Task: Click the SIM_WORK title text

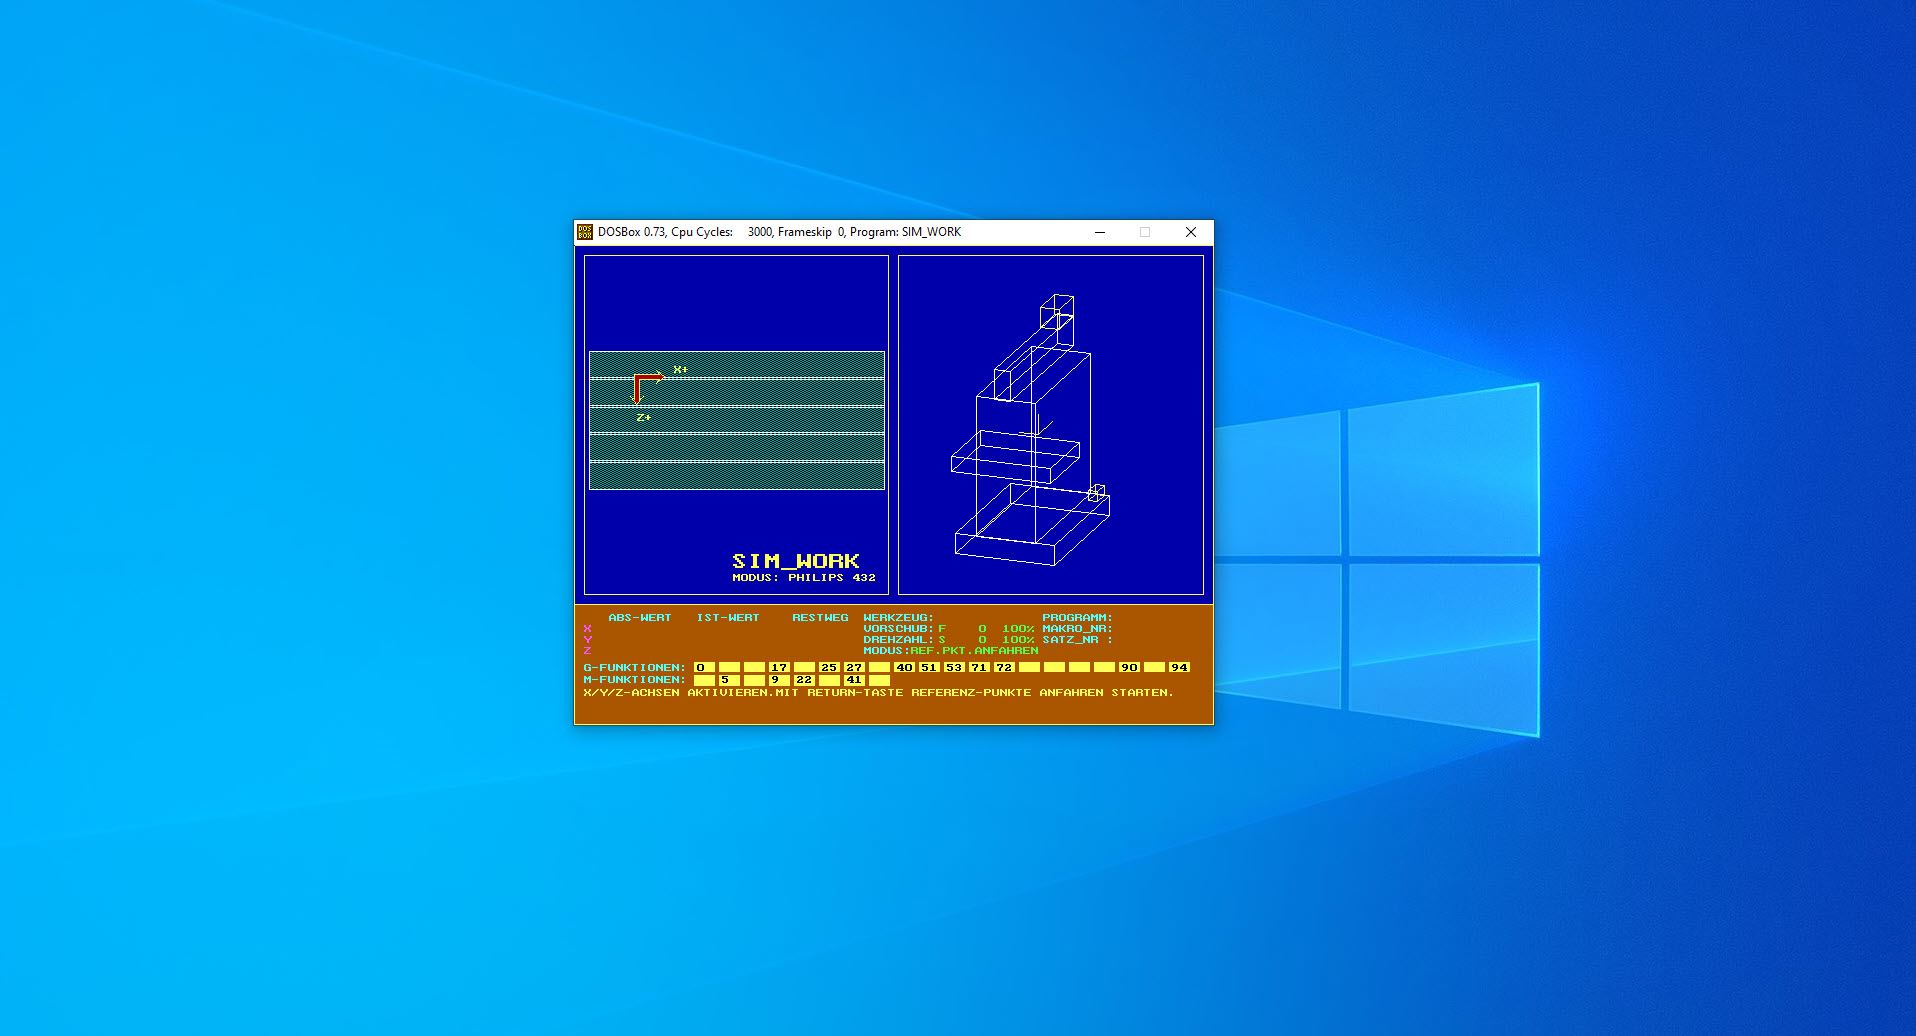Action: point(795,561)
